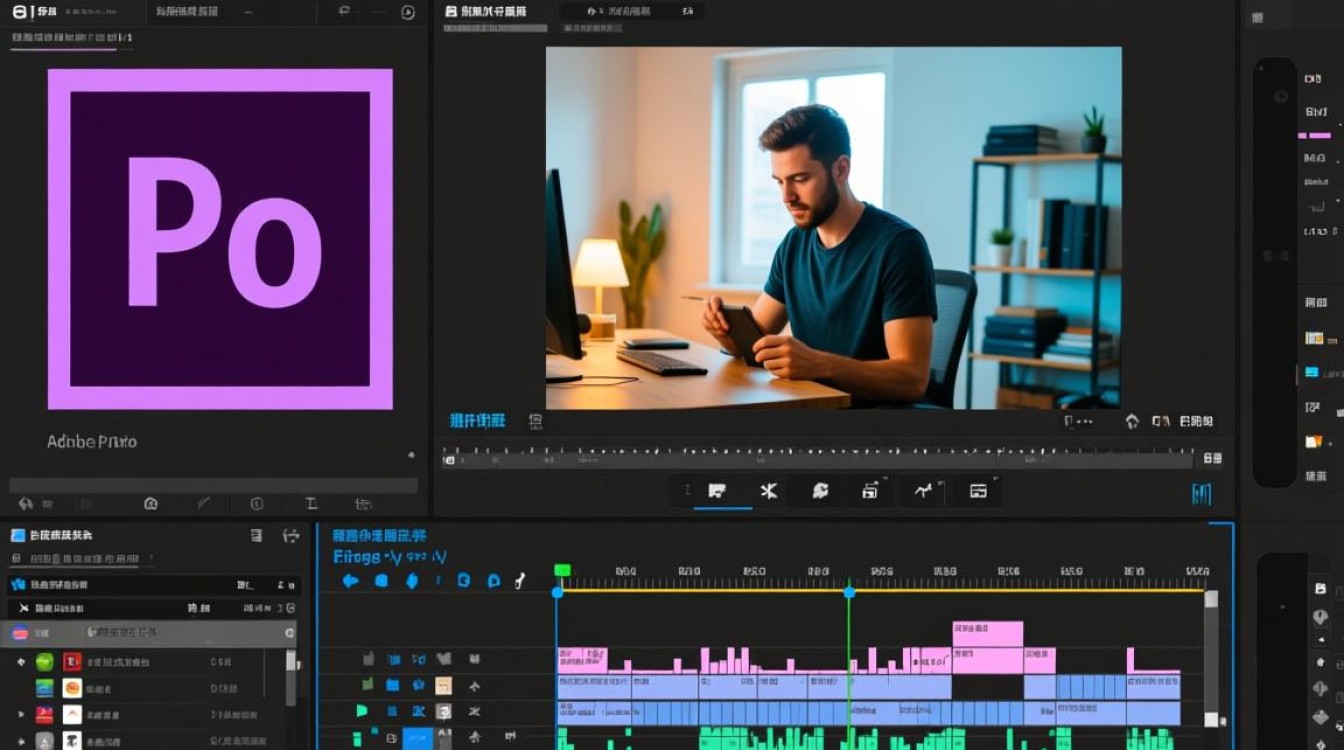
Task: Open the blue-labeled tab below the video preview
Action: (x=478, y=421)
